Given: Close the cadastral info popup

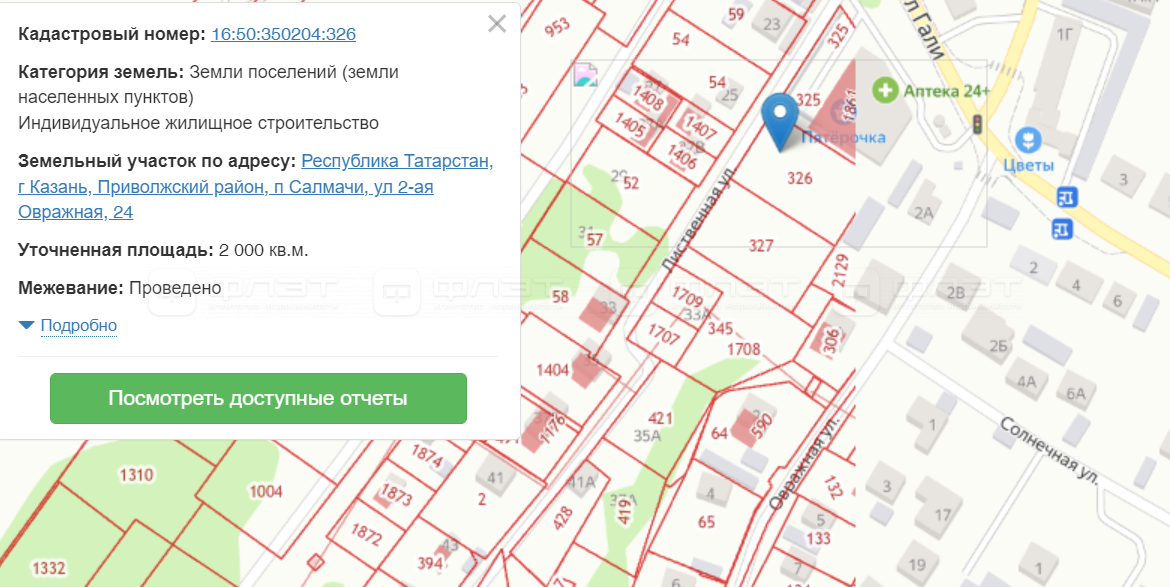Looking at the screenshot, I should (497, 24).
